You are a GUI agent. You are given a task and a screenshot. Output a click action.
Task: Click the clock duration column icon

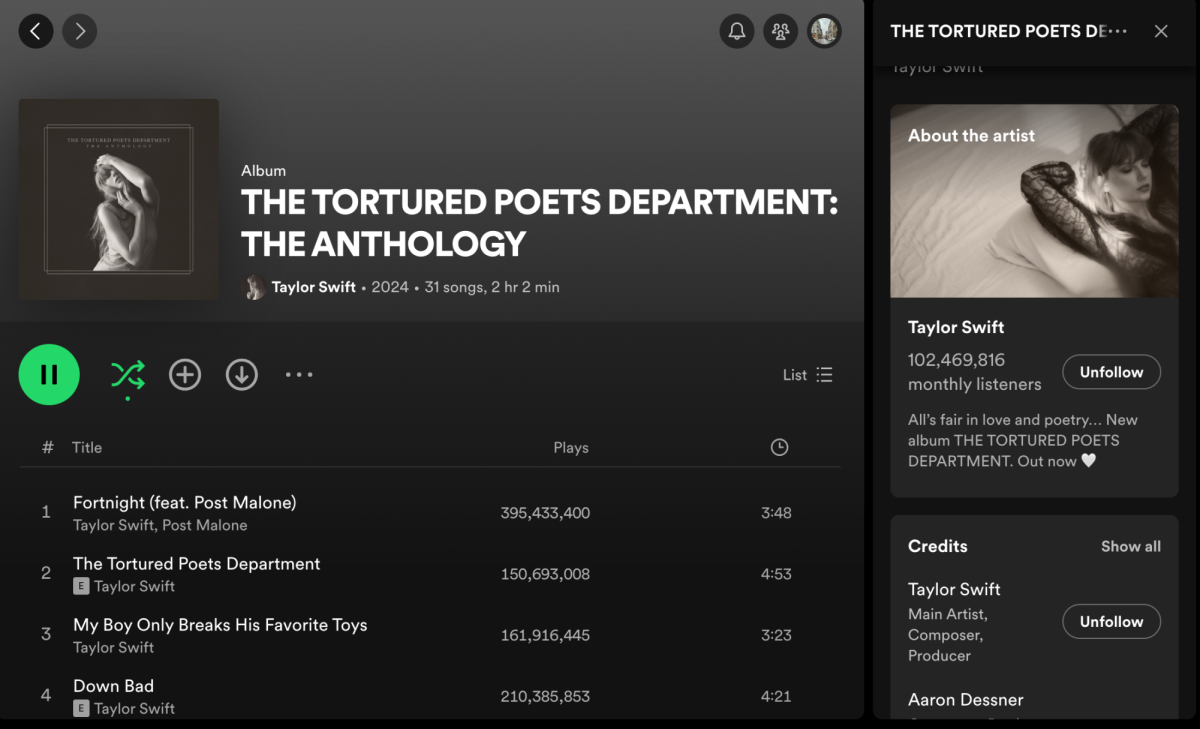pos(780,448)
